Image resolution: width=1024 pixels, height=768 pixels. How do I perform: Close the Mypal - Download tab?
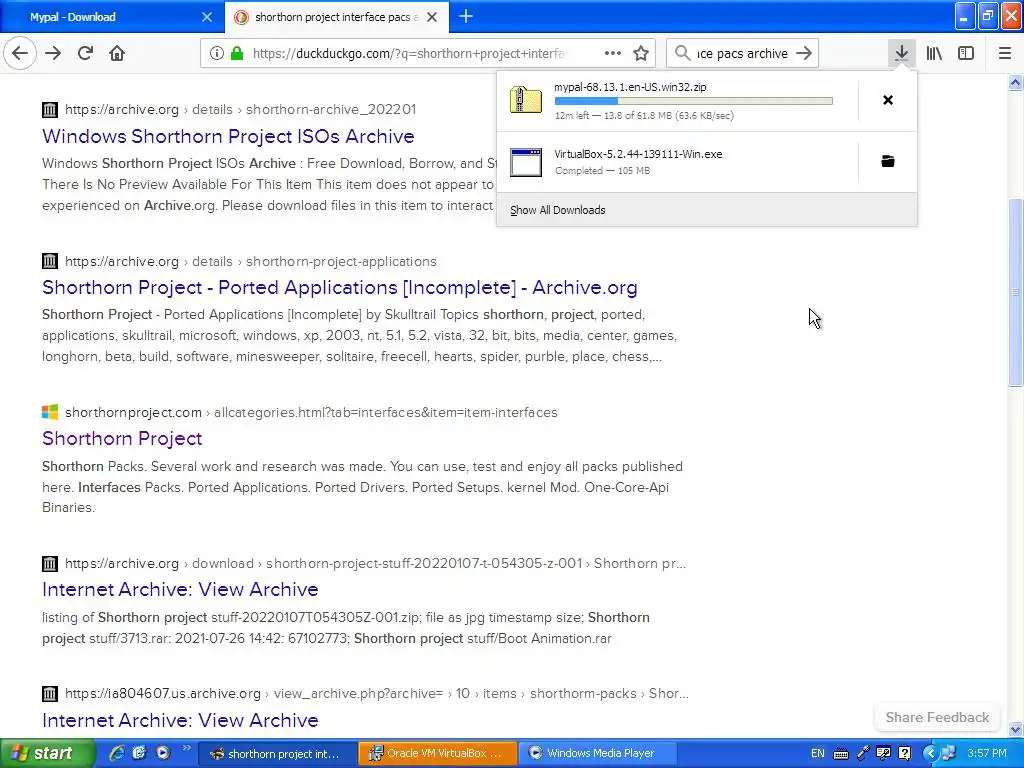pos(207,17)
